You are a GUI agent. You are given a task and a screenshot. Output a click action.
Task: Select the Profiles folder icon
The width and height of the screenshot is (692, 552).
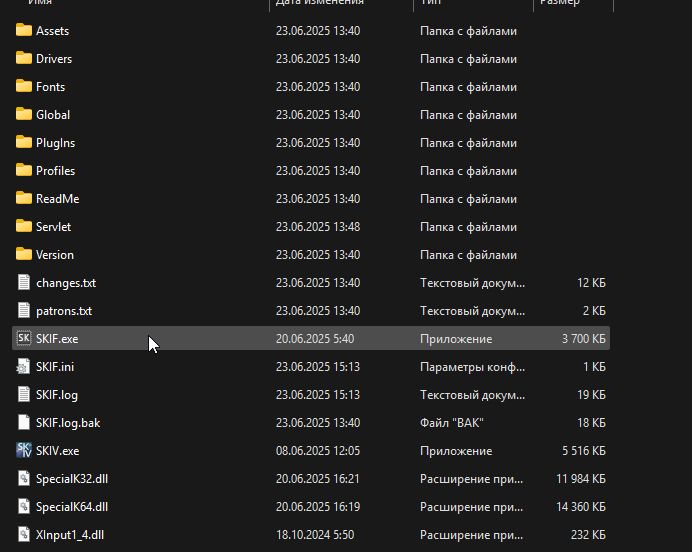click(x=24, y=170)
